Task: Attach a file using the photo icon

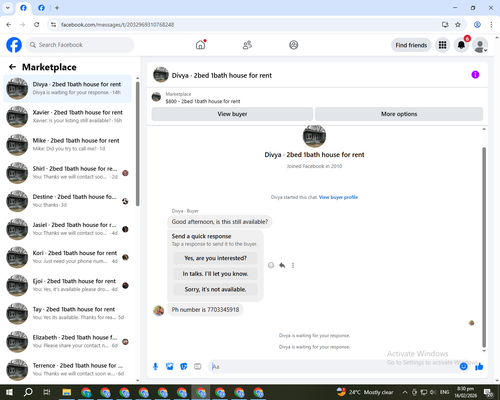Action: coord(170,367)
